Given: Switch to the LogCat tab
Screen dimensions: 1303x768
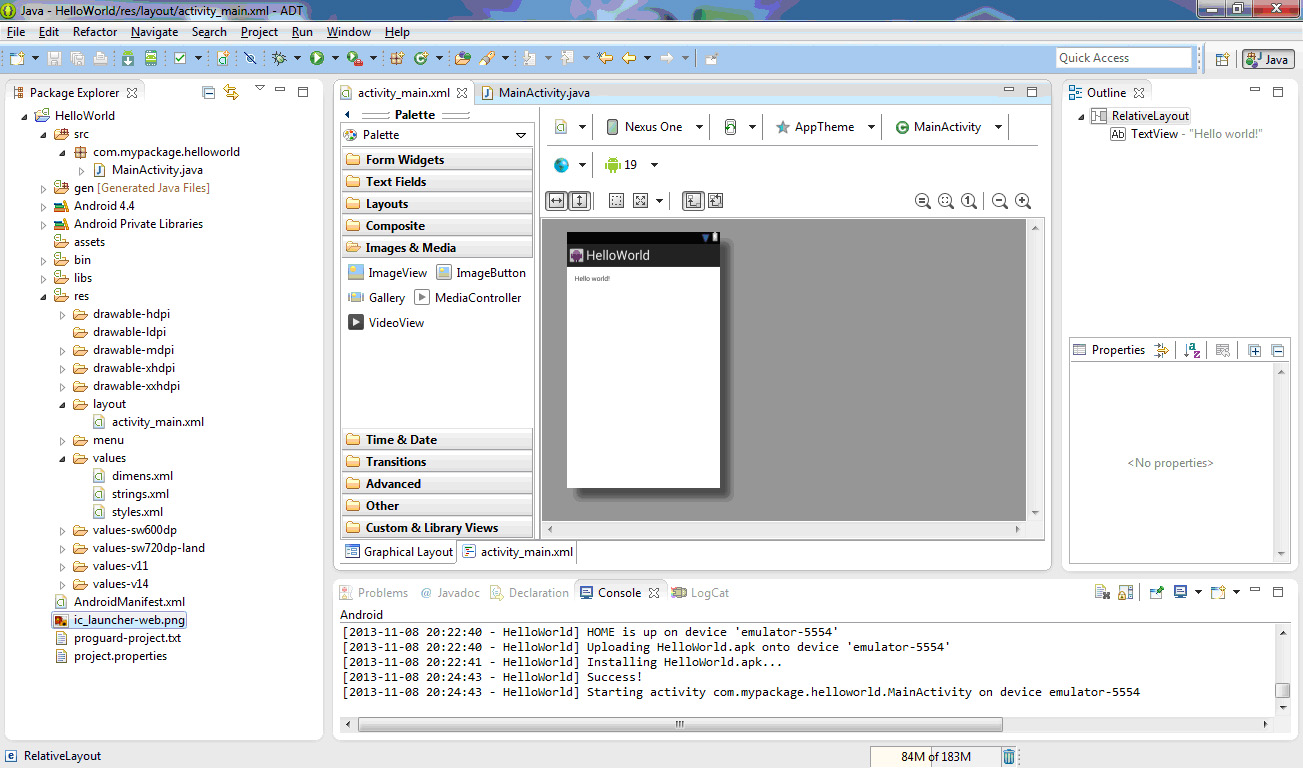Looking at the screenshot, I should [701, 593].
